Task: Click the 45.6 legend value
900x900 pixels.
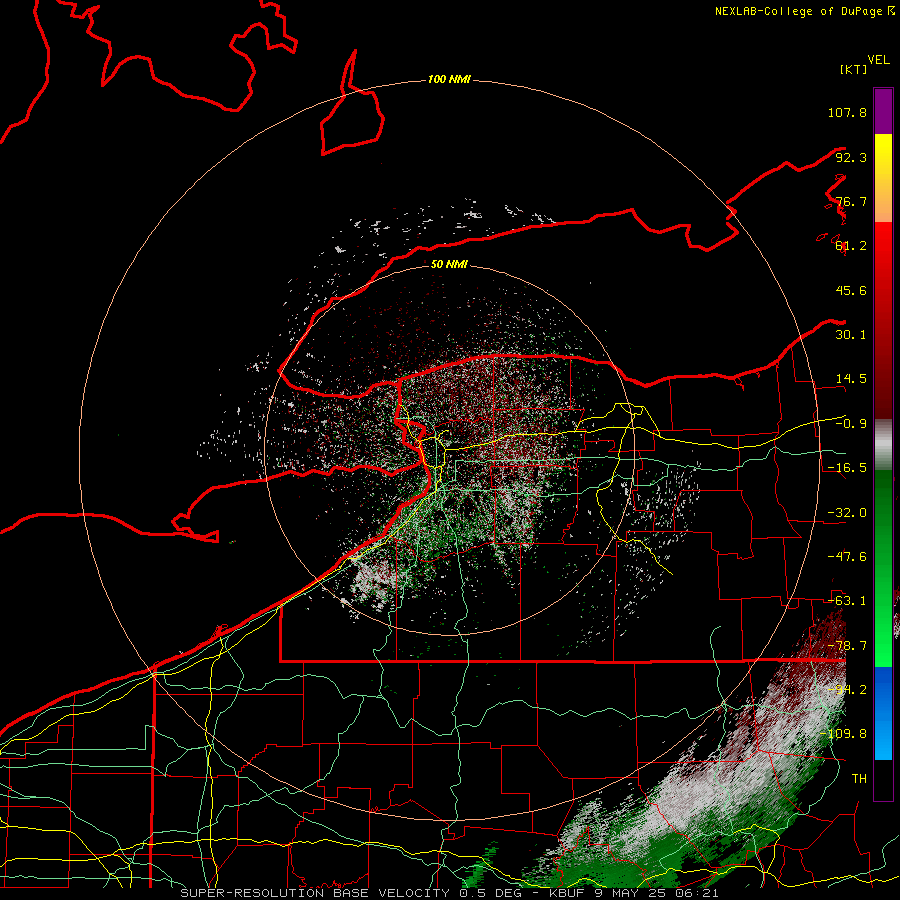Action: (851, 290)
